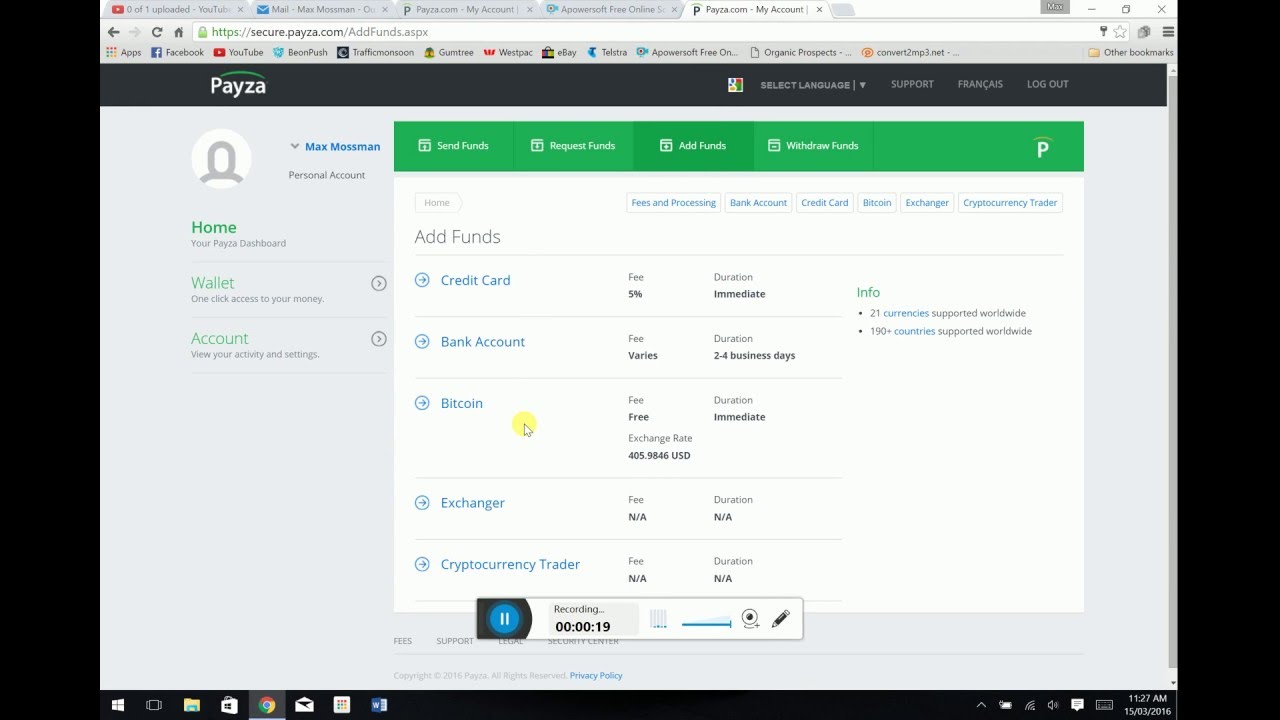The image size is (1280, 720).
Task: Open Support in the top header
Action: (912, 84)
